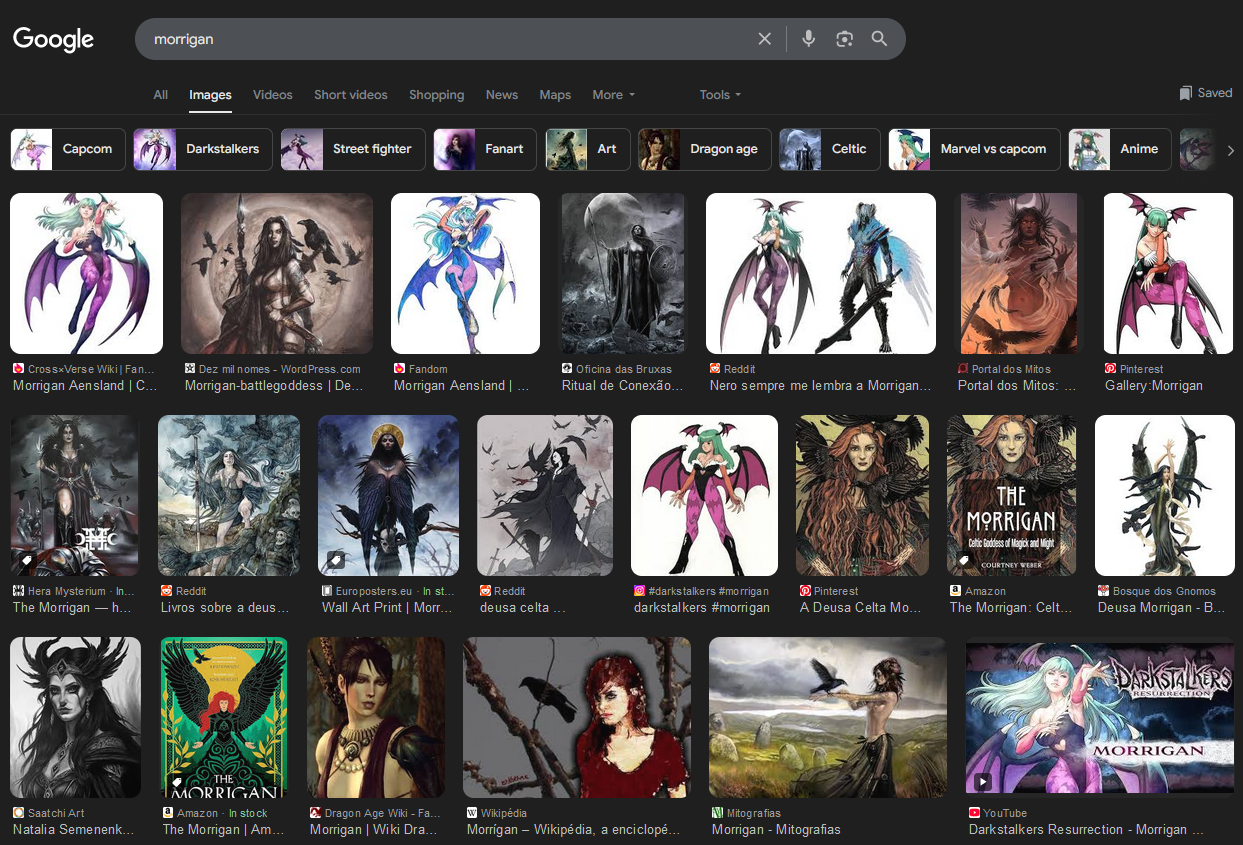1243x845 pixels.
Task: Open Europosters Wall Art Print image
Action: [388, 495]
